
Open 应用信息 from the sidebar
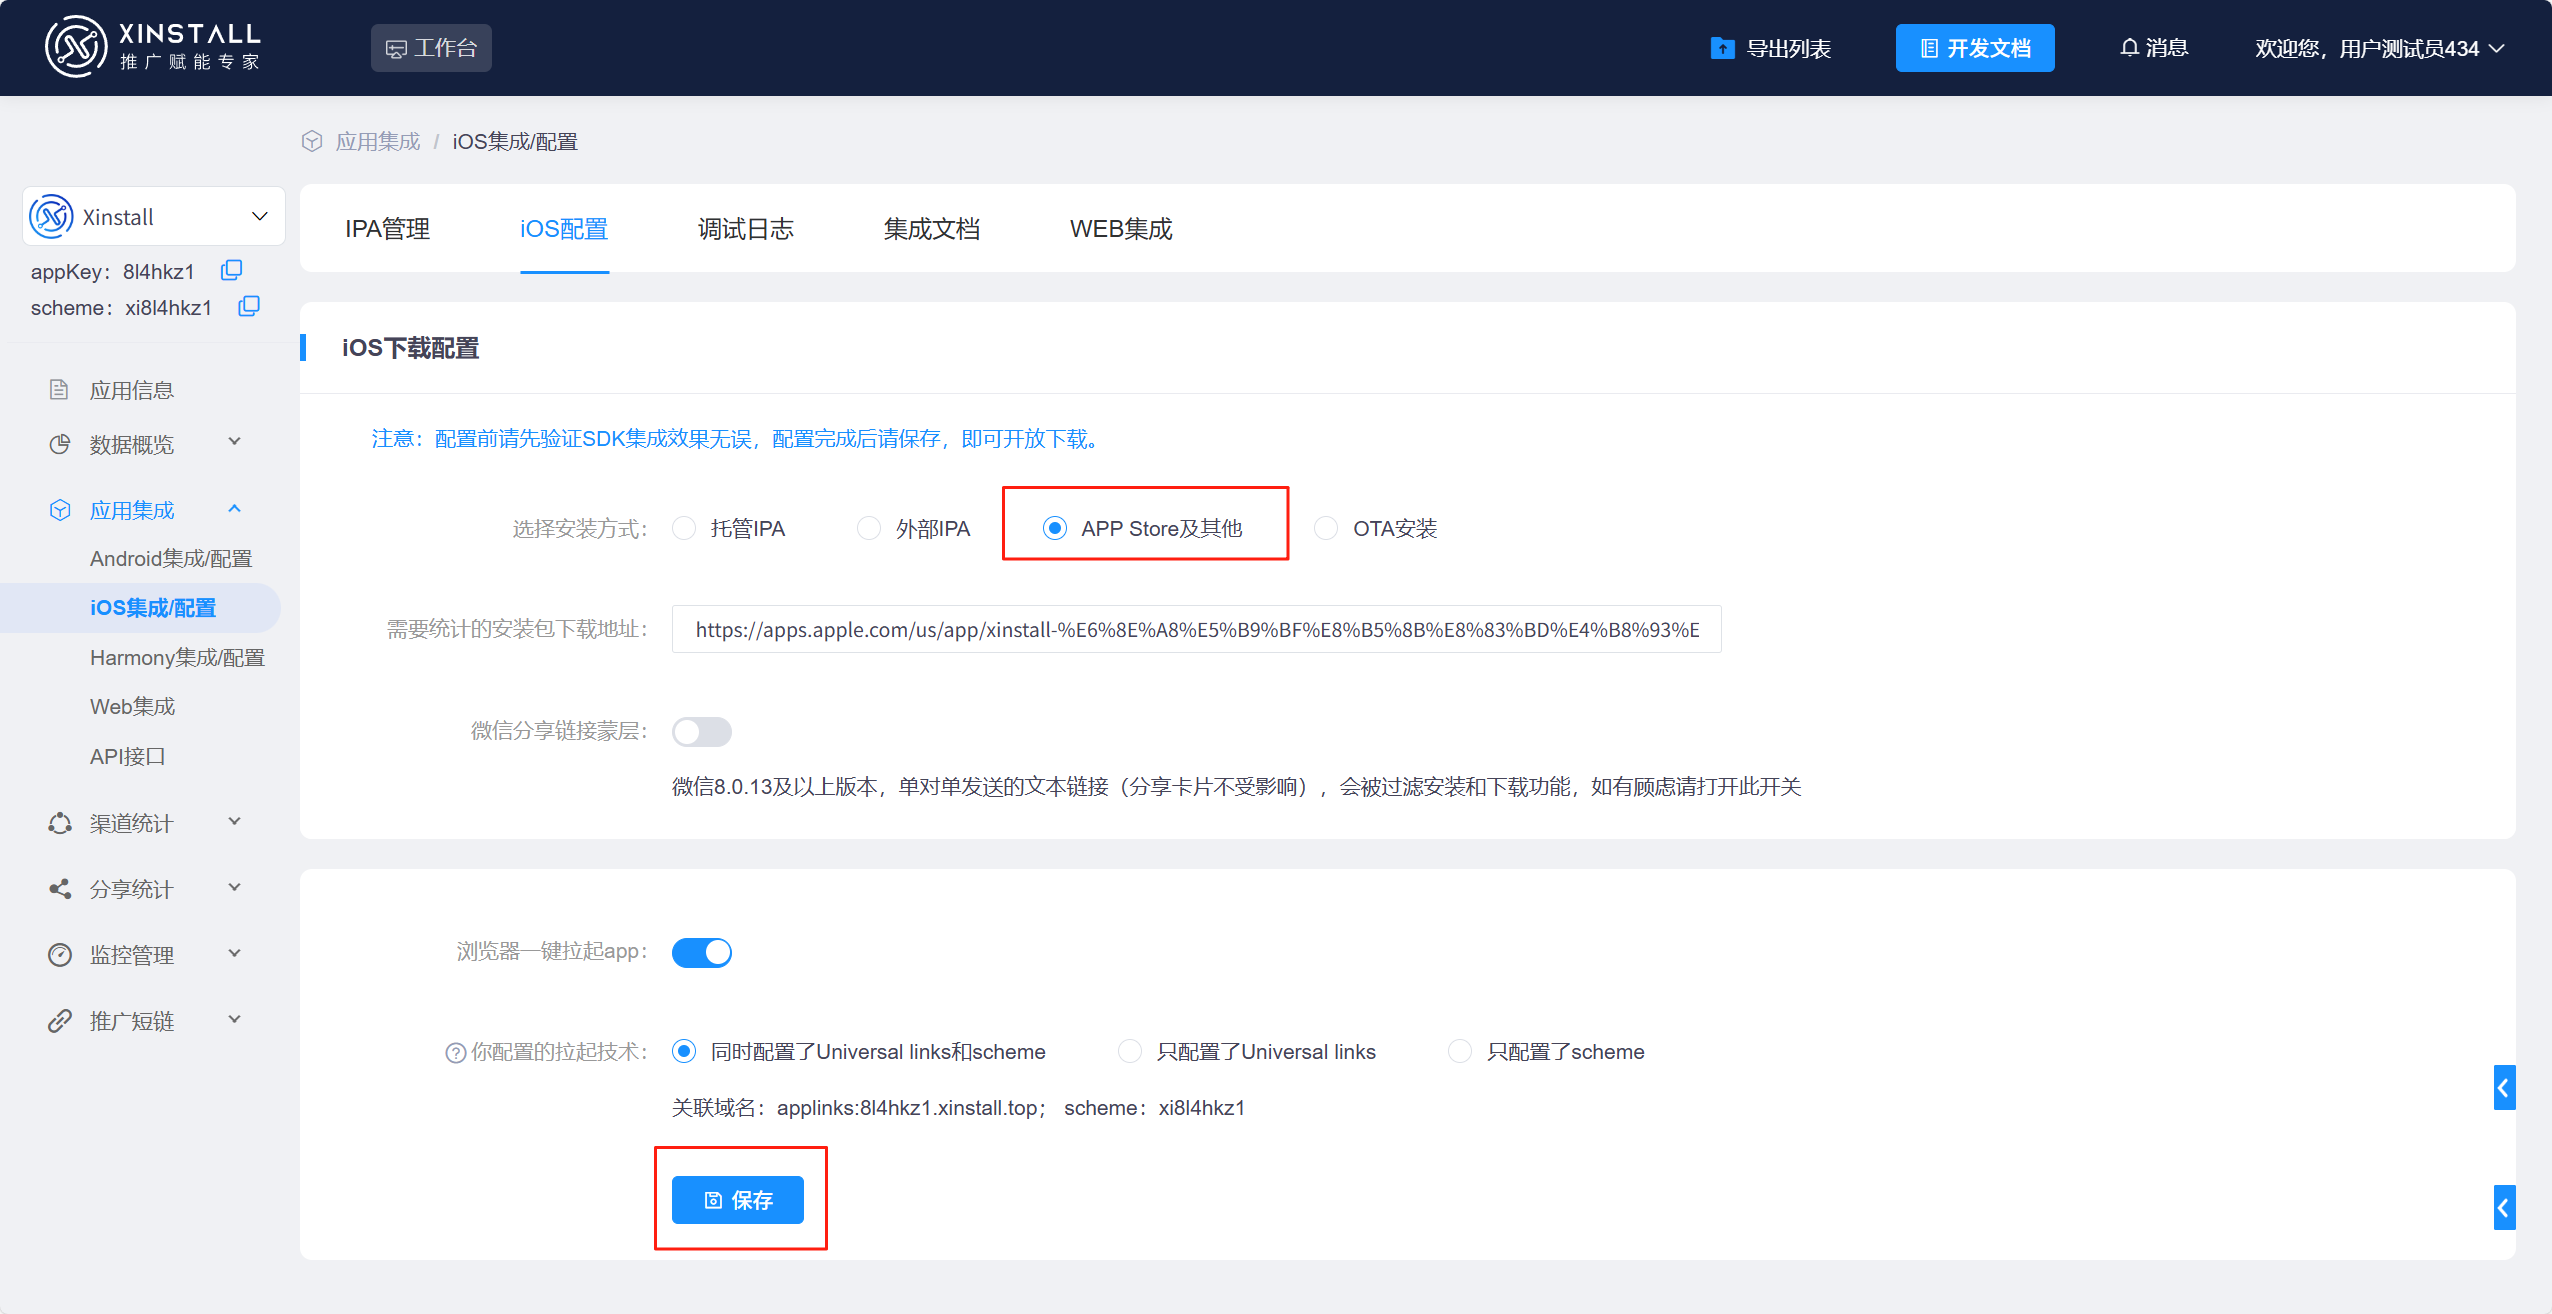pos(134,388)
